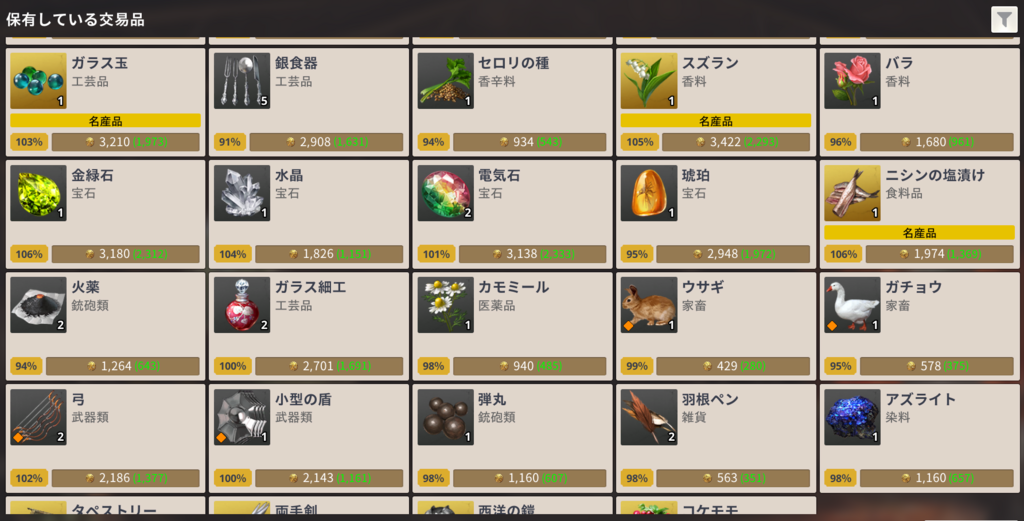Screen dimensions: 1024x521
Task: Tap the 銀食器 silverware icon
Action: (x=242, y=81)
